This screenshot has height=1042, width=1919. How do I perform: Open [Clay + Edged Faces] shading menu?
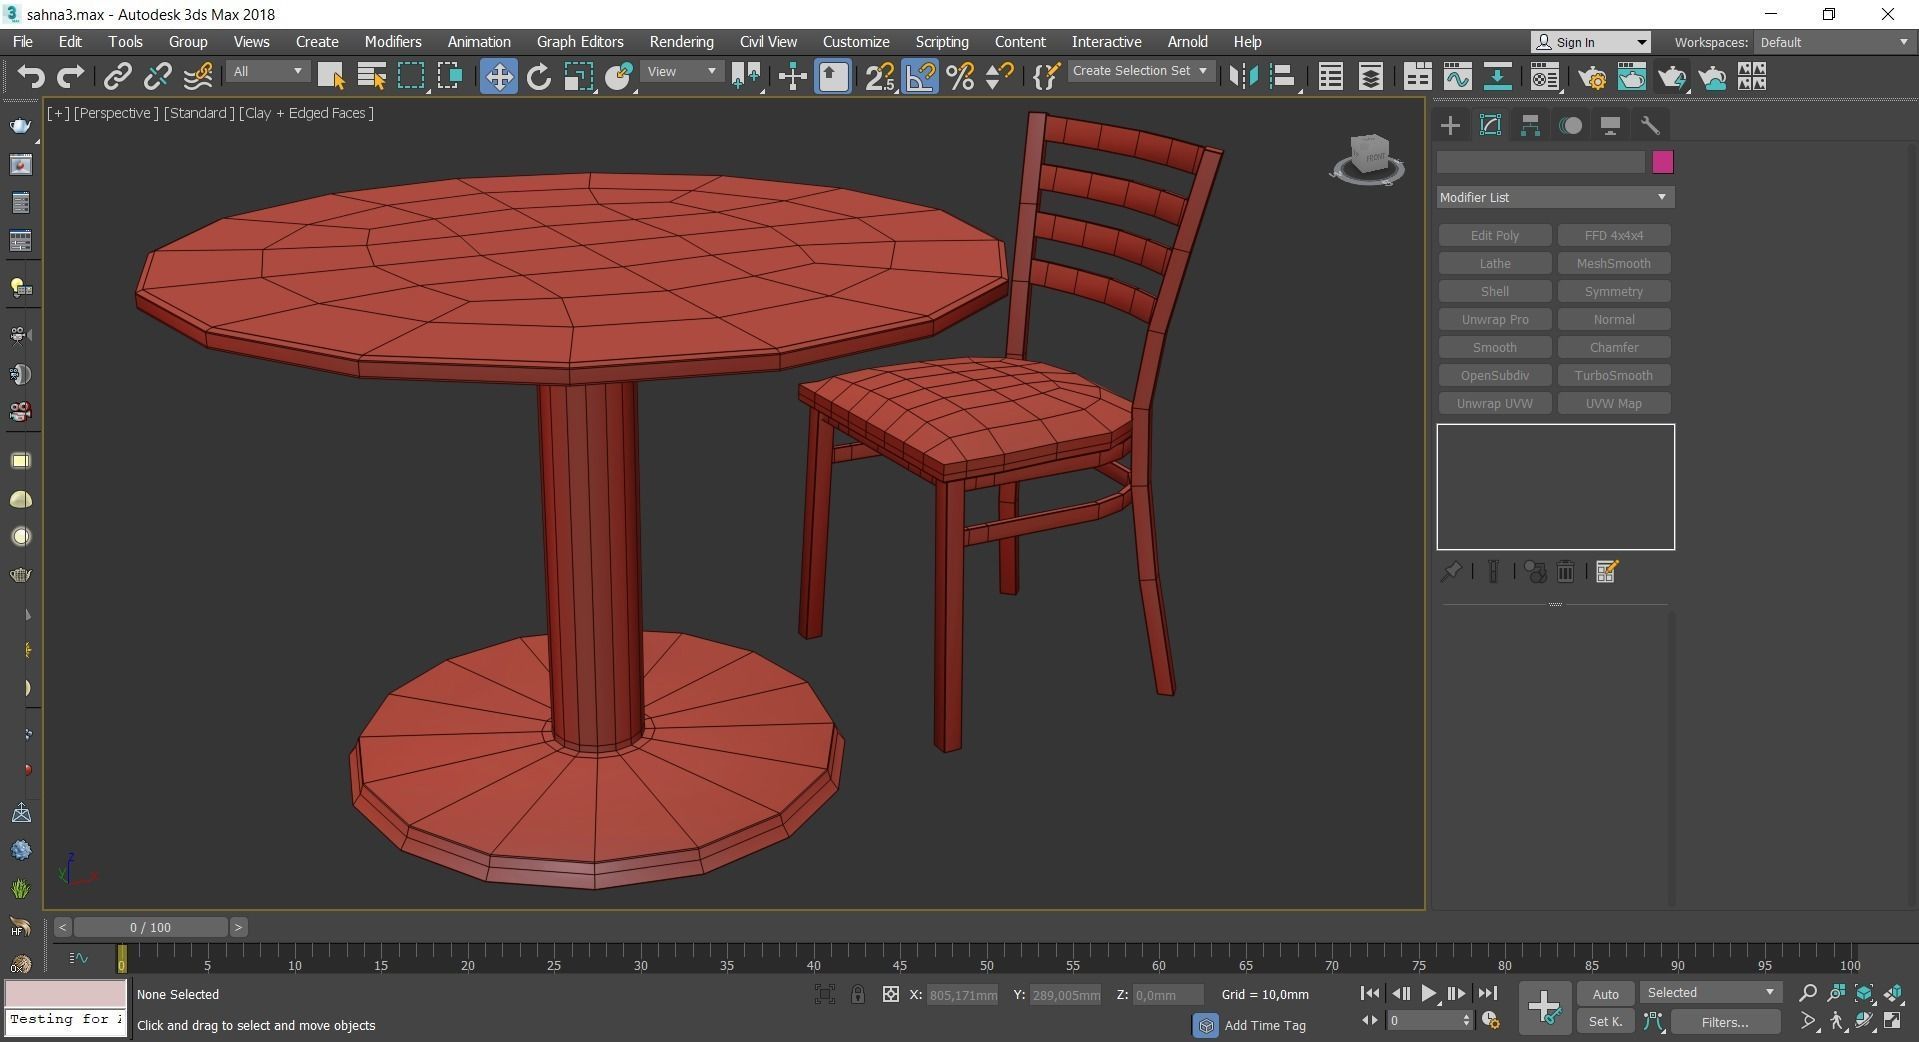point(306,113)
